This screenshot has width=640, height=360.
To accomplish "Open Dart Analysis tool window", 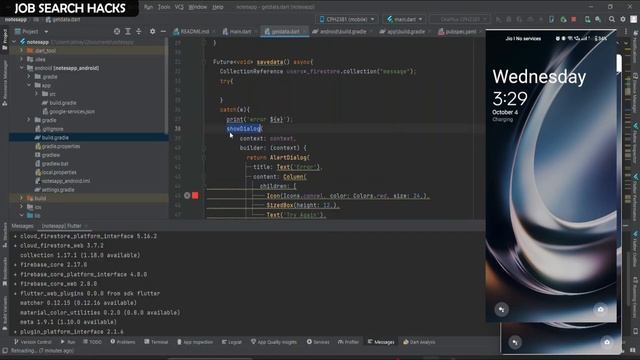I will (x=419, y=342).
